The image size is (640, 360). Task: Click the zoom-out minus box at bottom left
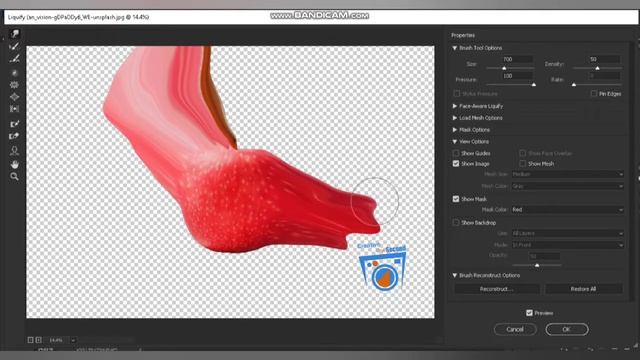31,340
